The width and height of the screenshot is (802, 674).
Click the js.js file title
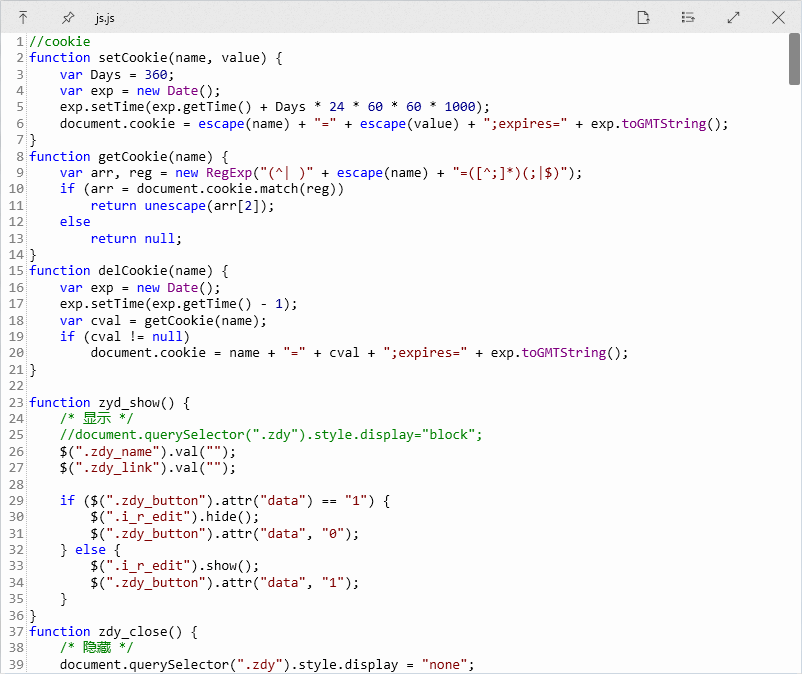pyautogui.click(x=105, y=18)
